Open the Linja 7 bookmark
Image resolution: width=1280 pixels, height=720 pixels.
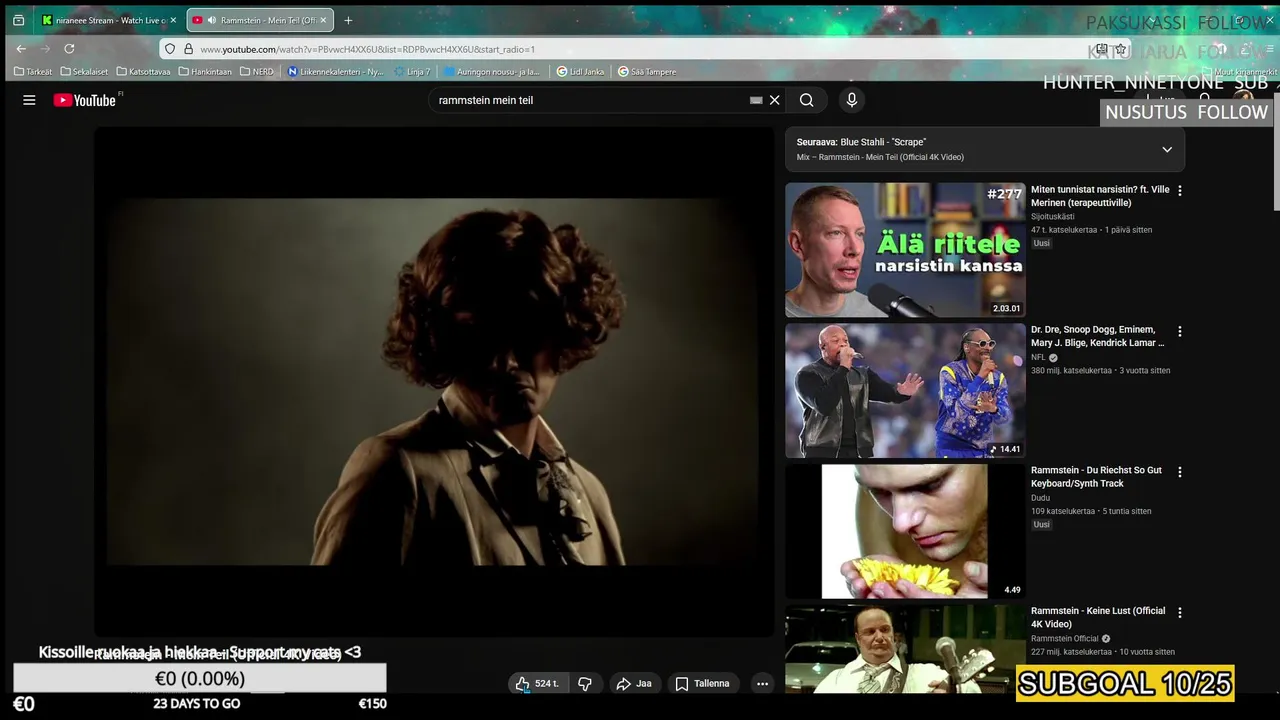tap(412, 72)
